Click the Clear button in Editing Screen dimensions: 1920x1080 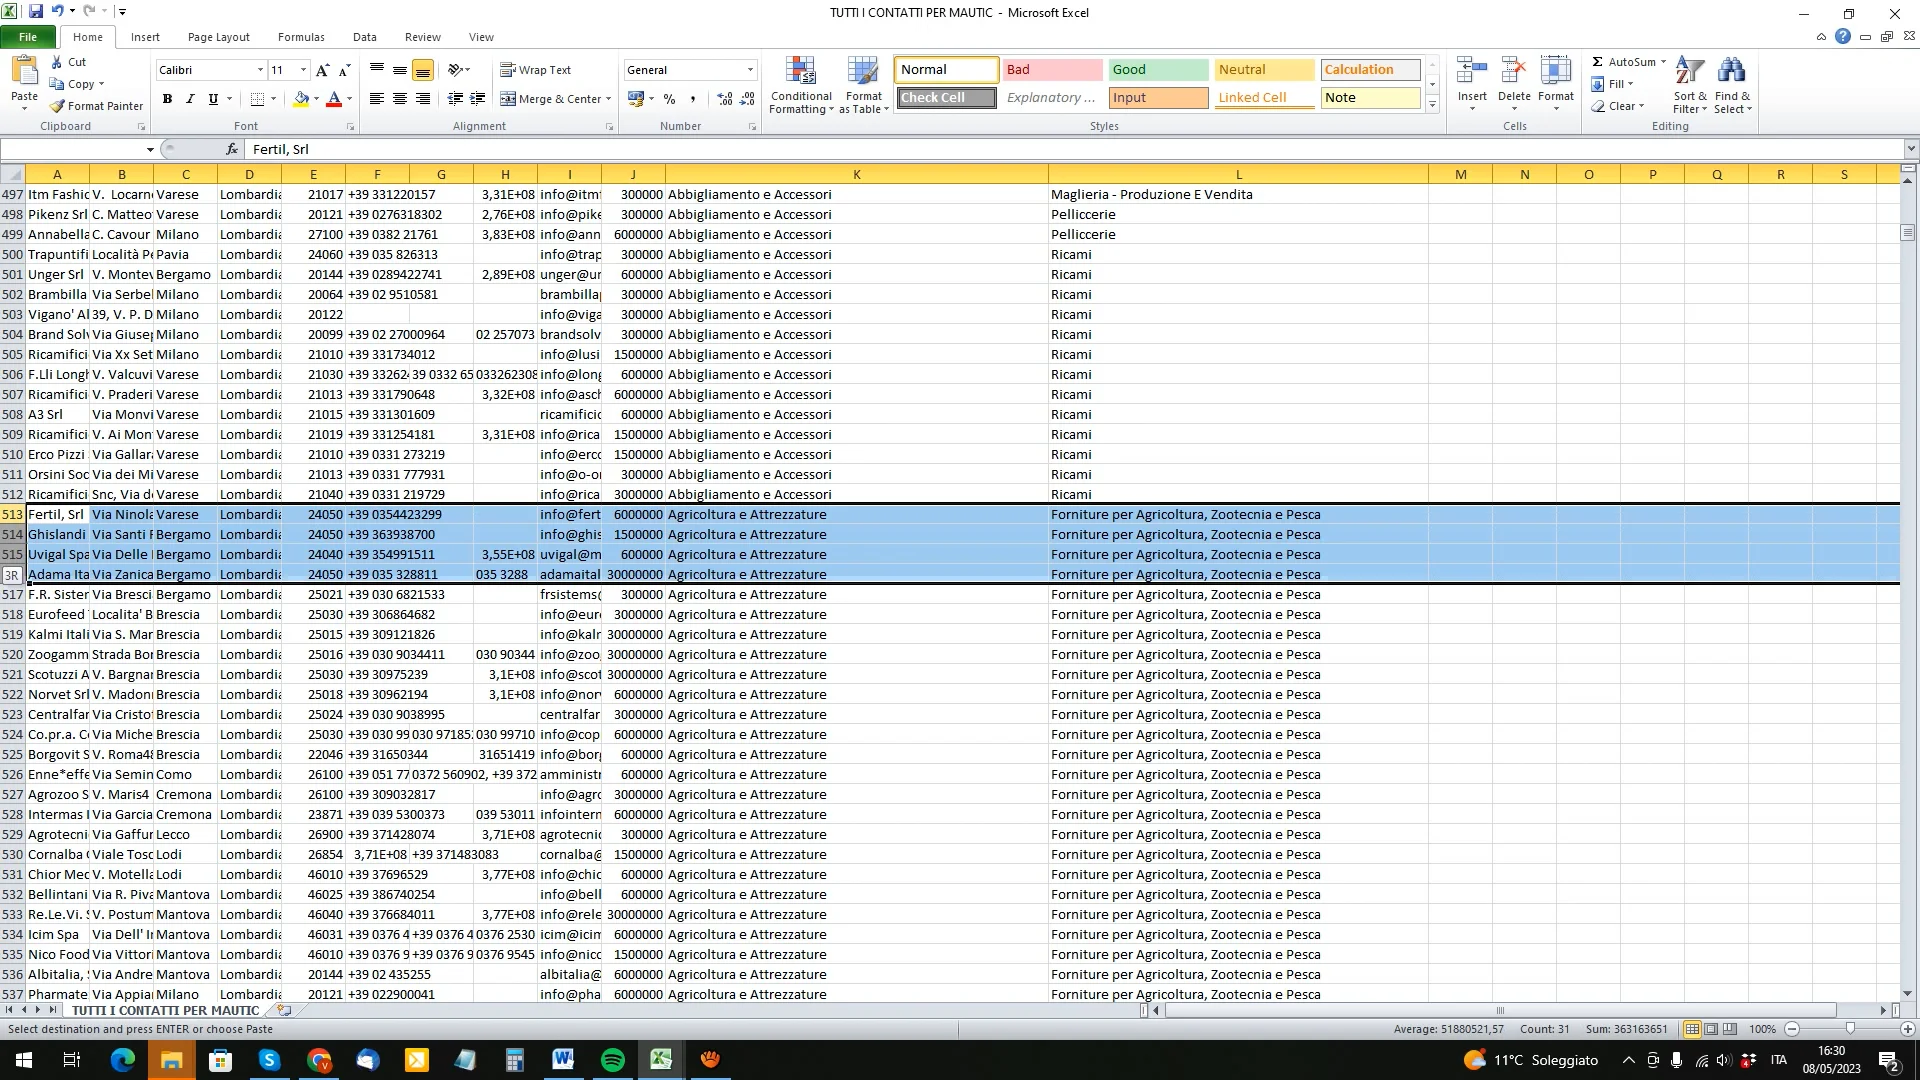[x=1617, y=106]
